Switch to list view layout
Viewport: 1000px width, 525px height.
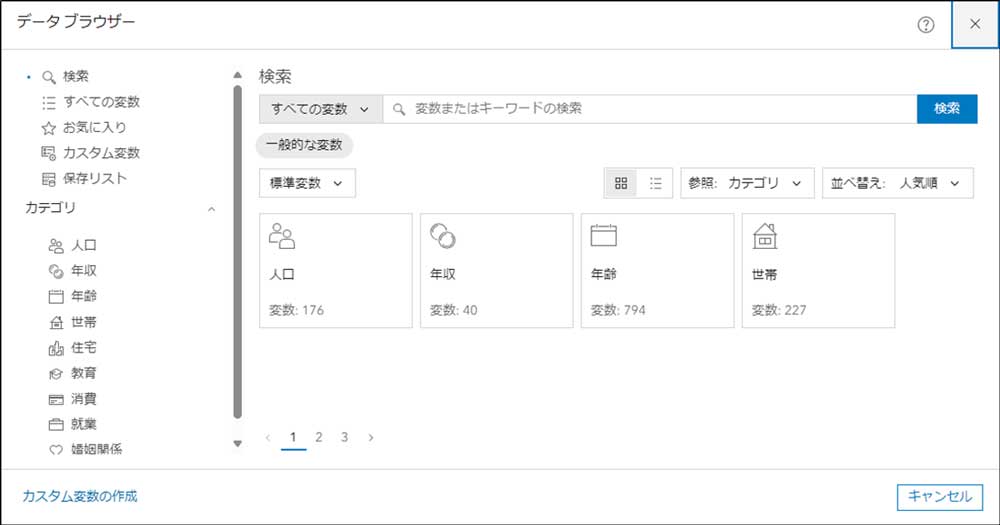655,183
